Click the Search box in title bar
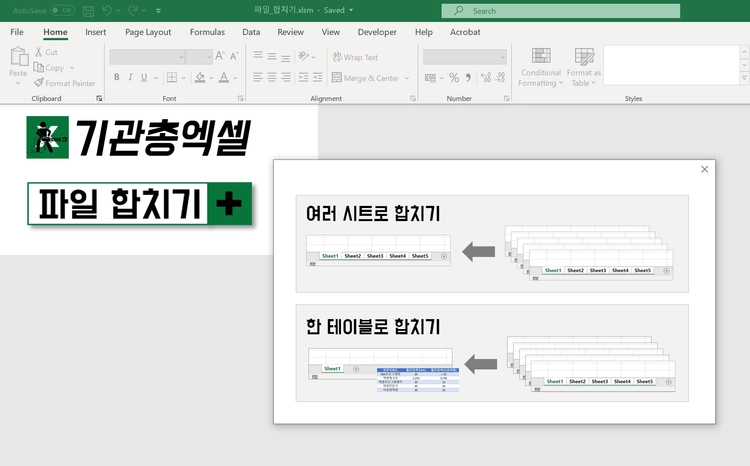The image size is (750, 466). click(x=561, y=11)
